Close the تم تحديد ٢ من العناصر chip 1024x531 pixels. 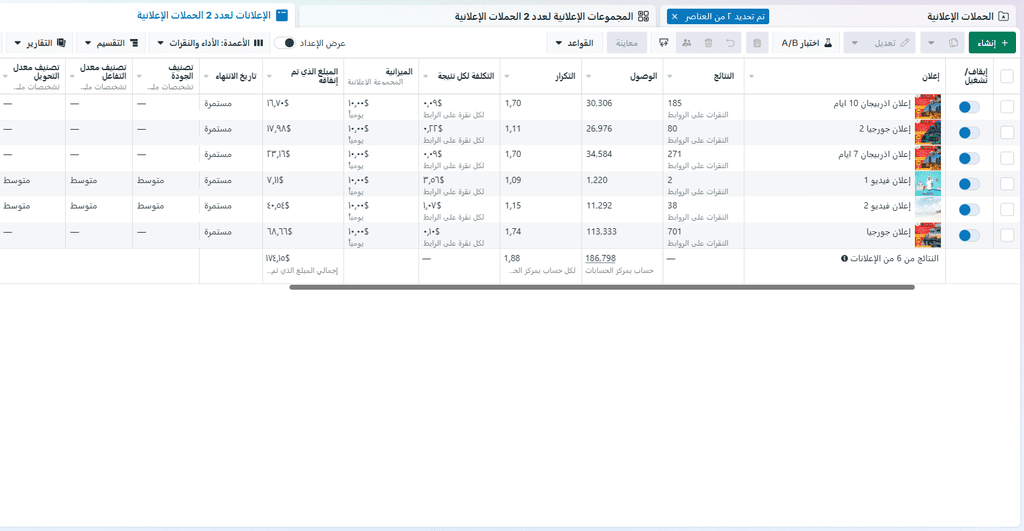point(675,16)
